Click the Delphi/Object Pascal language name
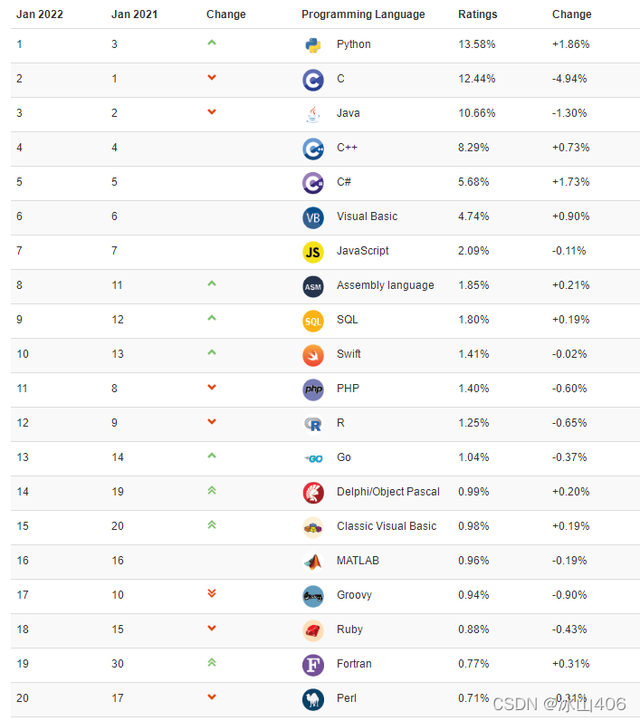 click(x=388, y=492)
